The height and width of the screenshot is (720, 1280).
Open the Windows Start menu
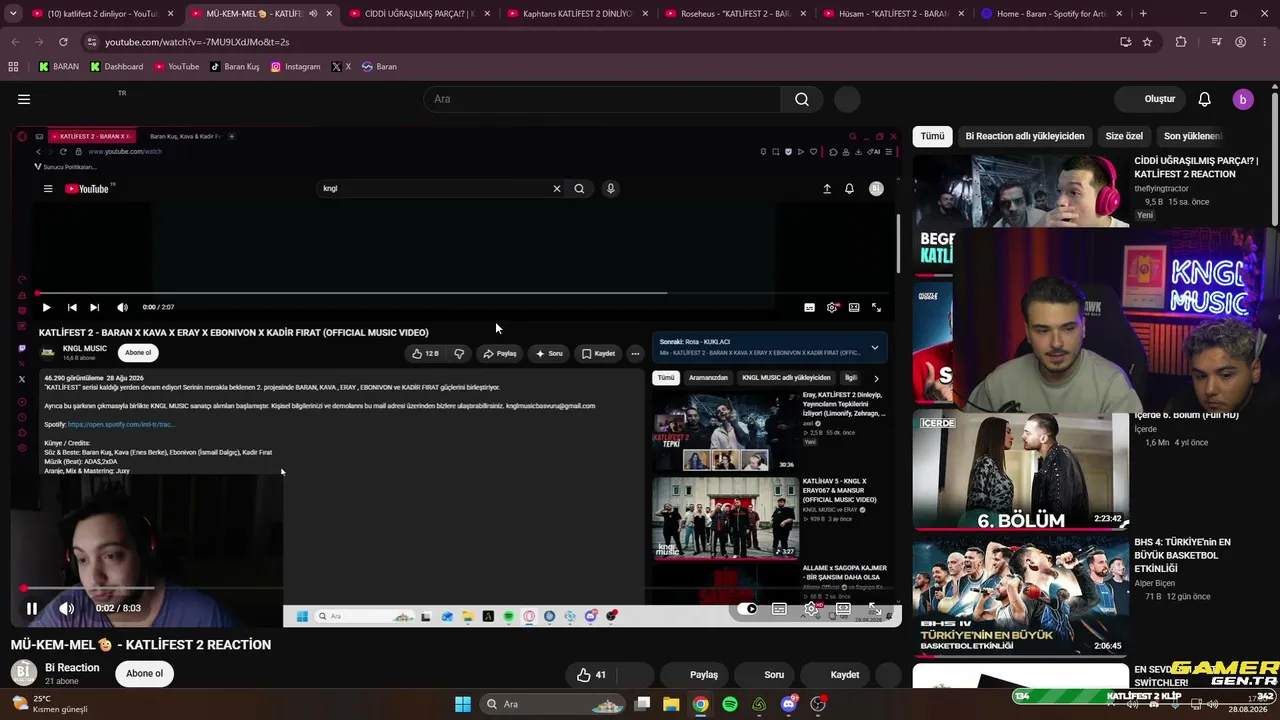click(x=463, y=704)
